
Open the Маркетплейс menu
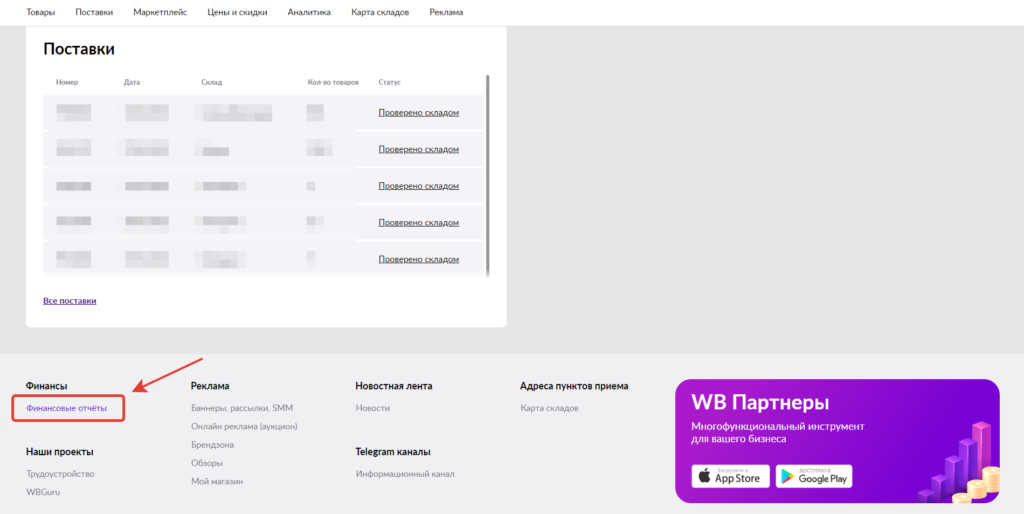pos(160,12)
